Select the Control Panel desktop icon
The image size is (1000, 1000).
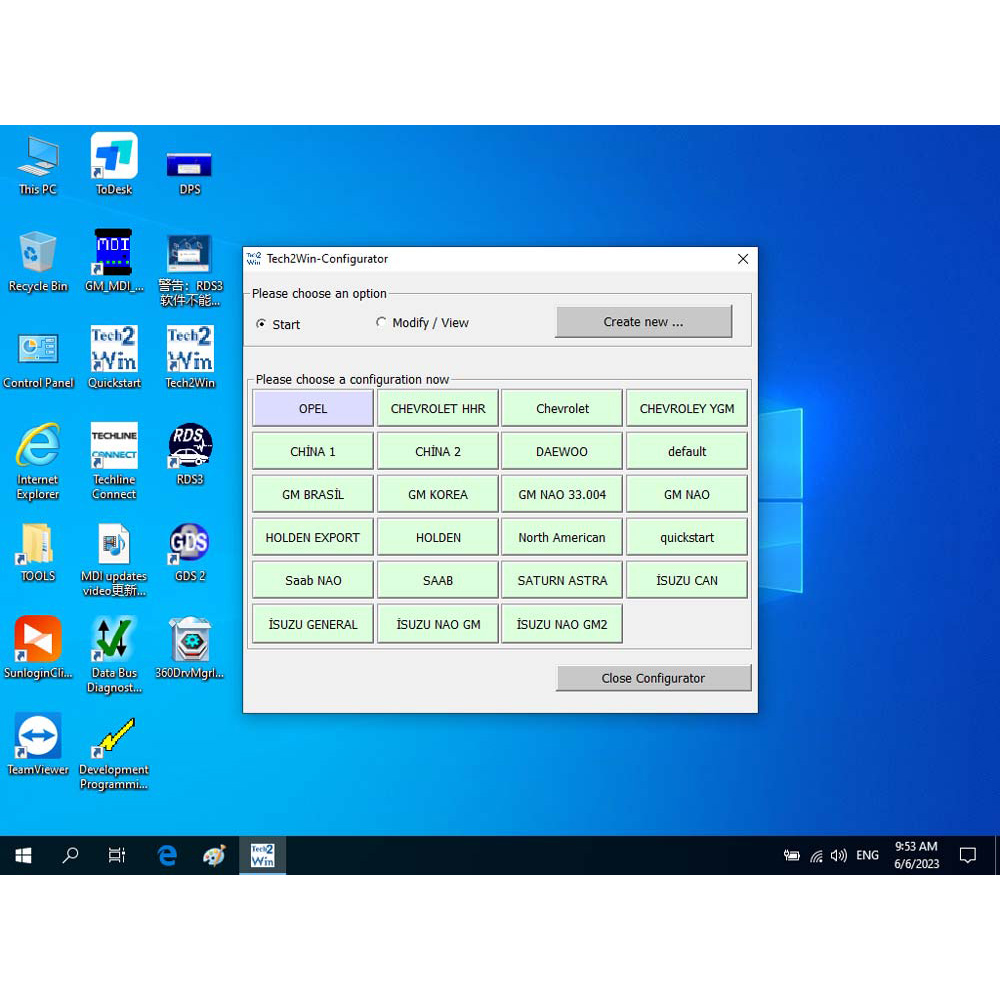coord(38,360)
